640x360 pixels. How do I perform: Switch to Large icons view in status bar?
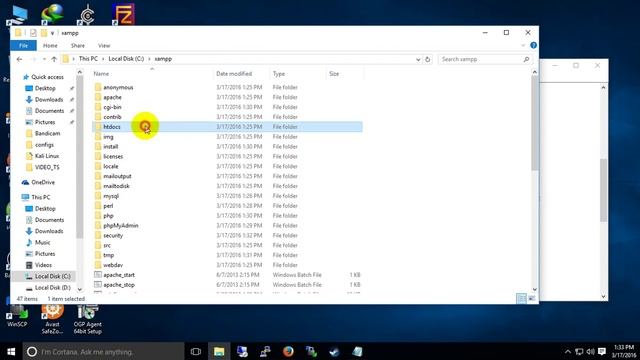pyautogui.click(x=532, y=299)
